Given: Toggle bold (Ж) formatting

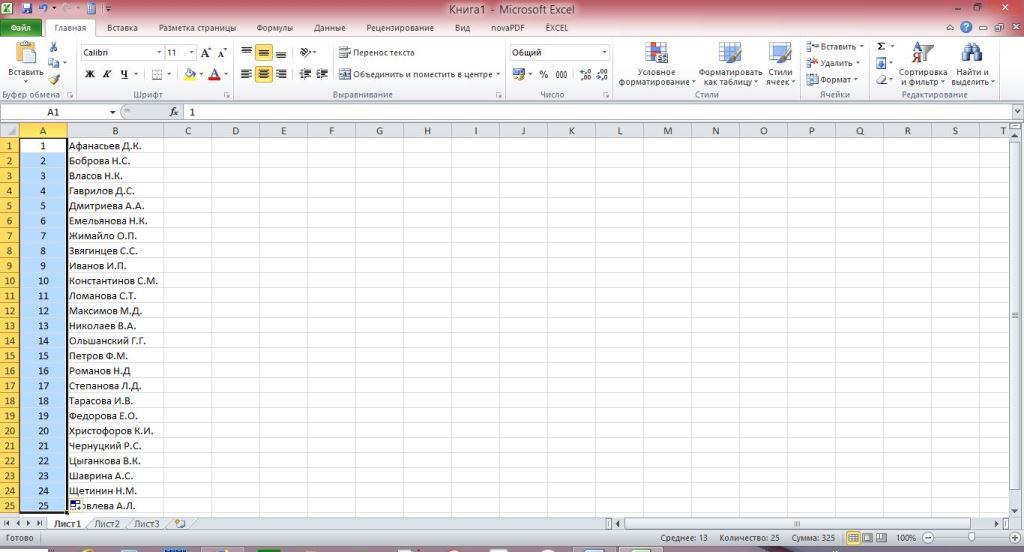Looking at the screenshot, I should pyautogui.click(x=90, y=74).
